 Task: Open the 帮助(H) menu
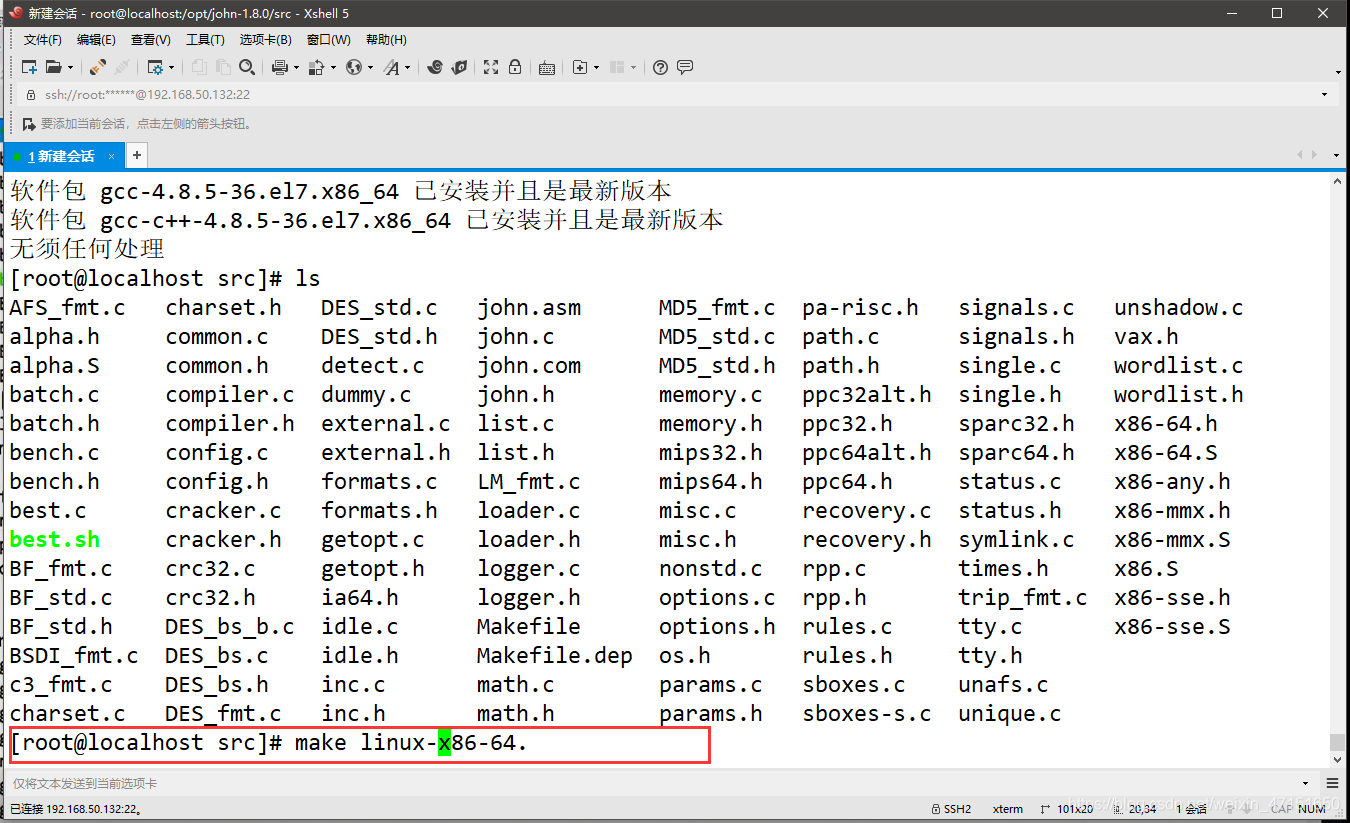coord(386,40)
